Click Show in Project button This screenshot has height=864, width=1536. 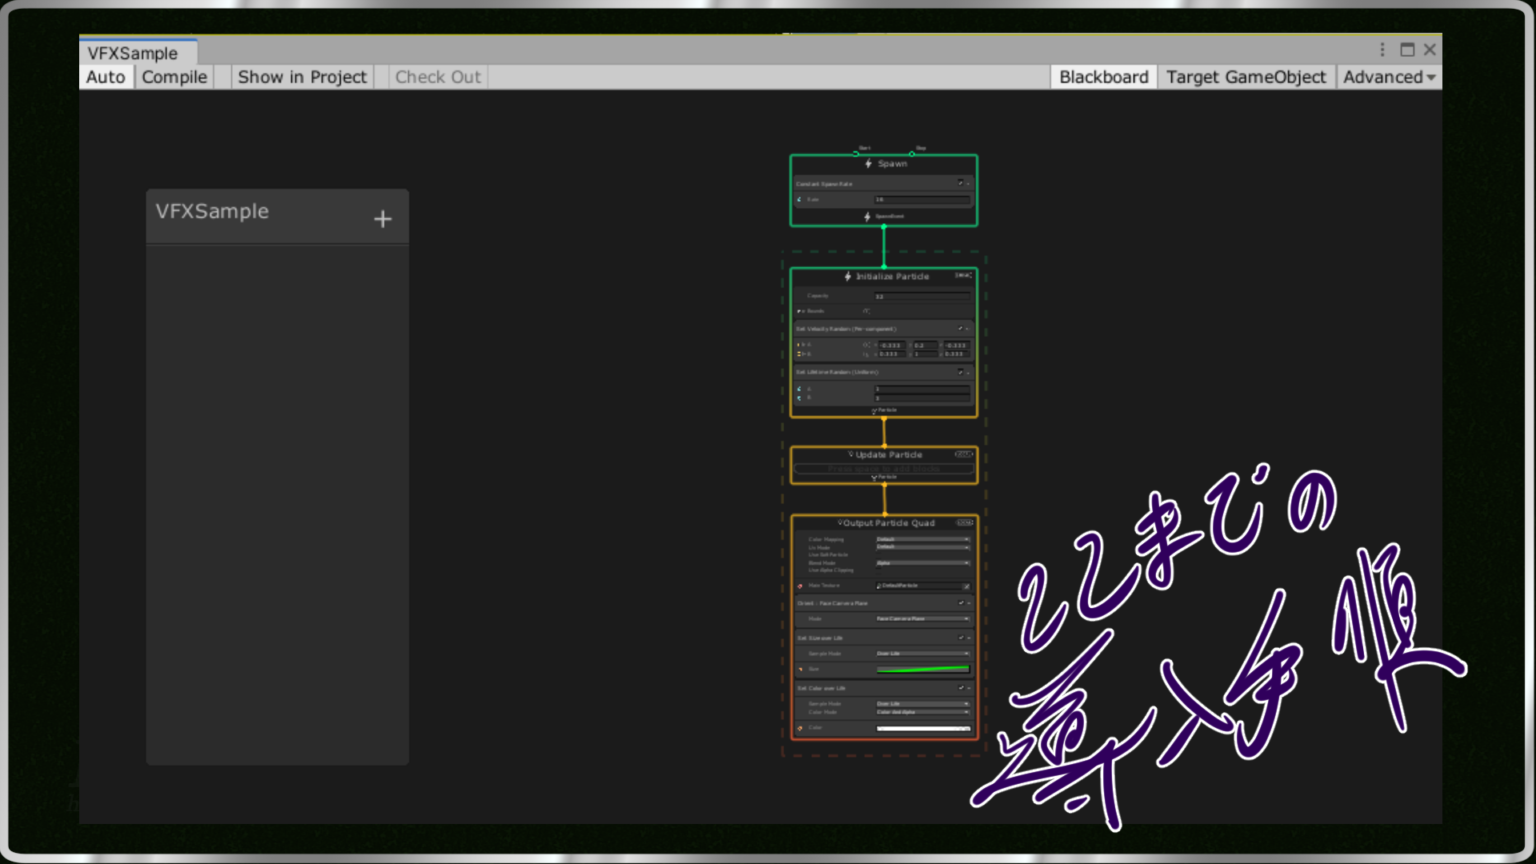coord(302,77)
